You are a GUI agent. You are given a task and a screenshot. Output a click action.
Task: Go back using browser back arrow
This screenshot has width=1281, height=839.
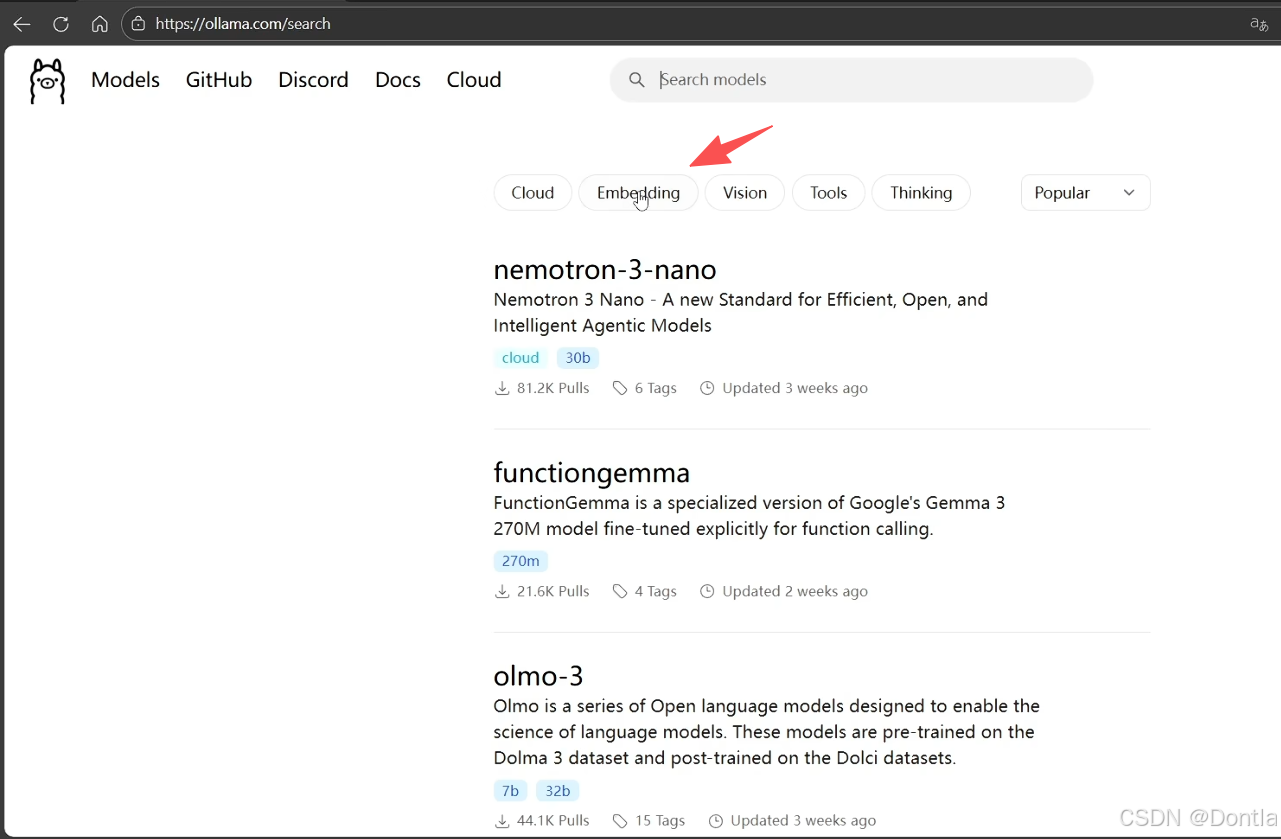(22, 24)
